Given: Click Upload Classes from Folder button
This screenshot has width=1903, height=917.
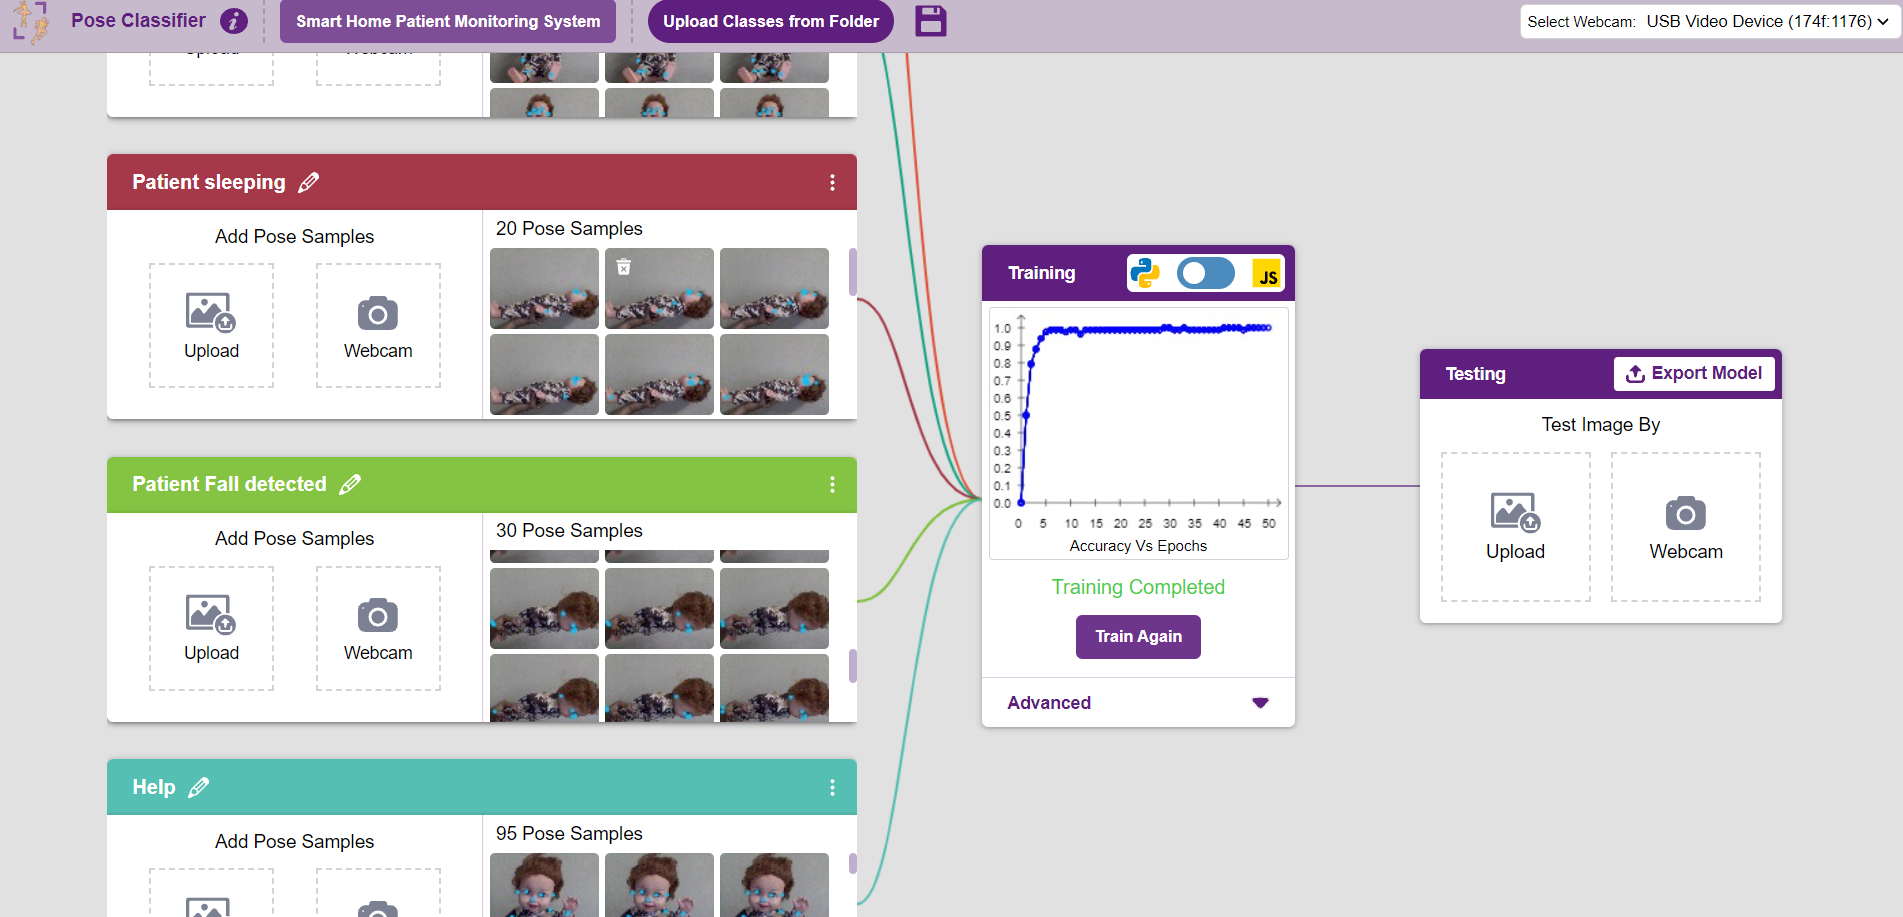Looking at the screenshot, I should 771,21.
